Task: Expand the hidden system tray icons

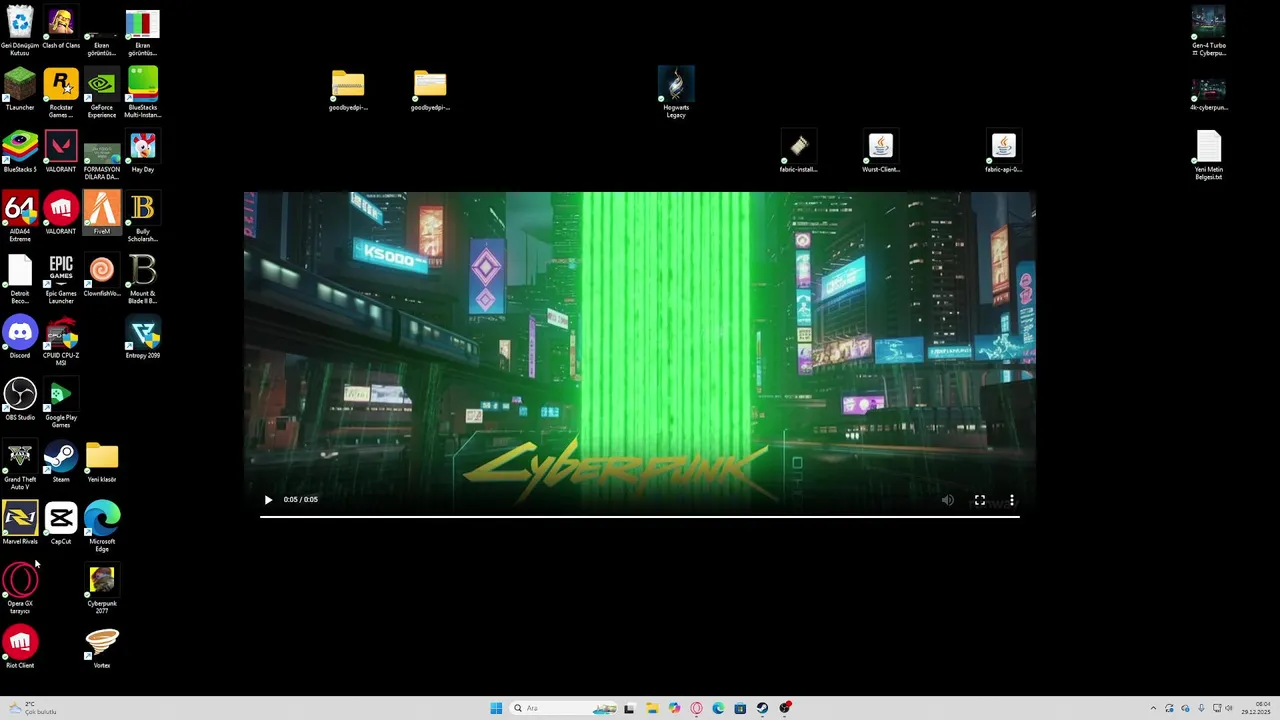Action: point(1153,708)
